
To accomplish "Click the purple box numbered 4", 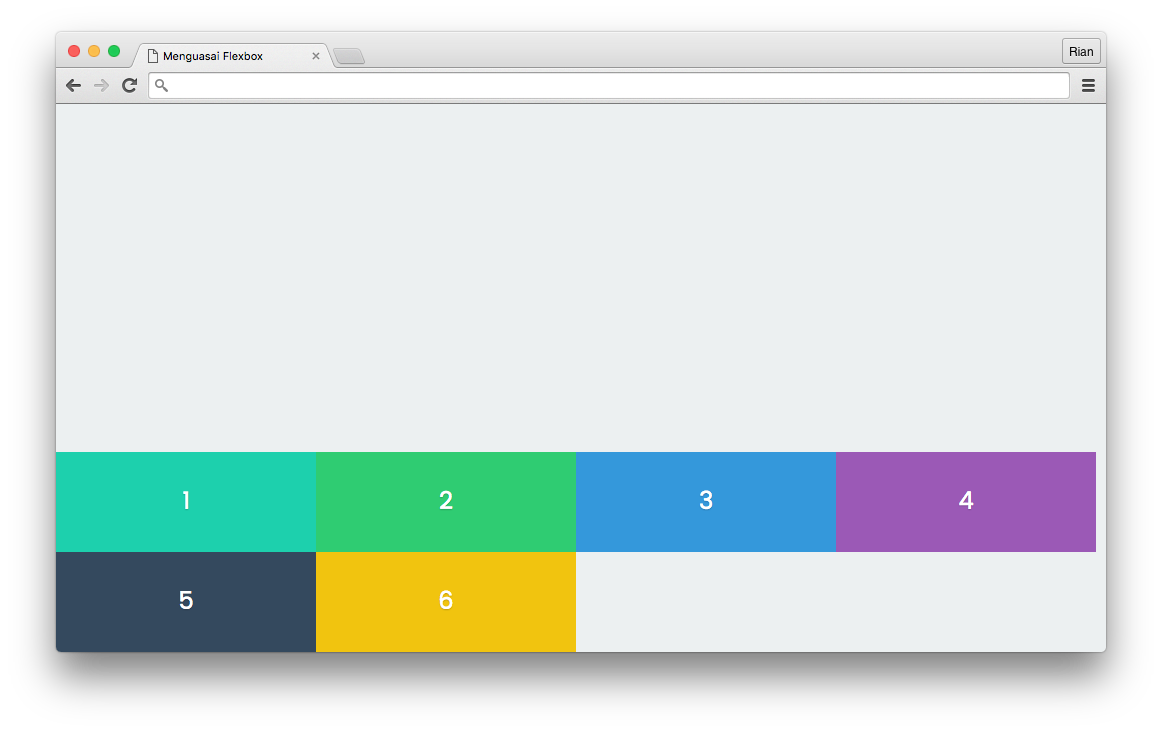I will coord(966,502).
